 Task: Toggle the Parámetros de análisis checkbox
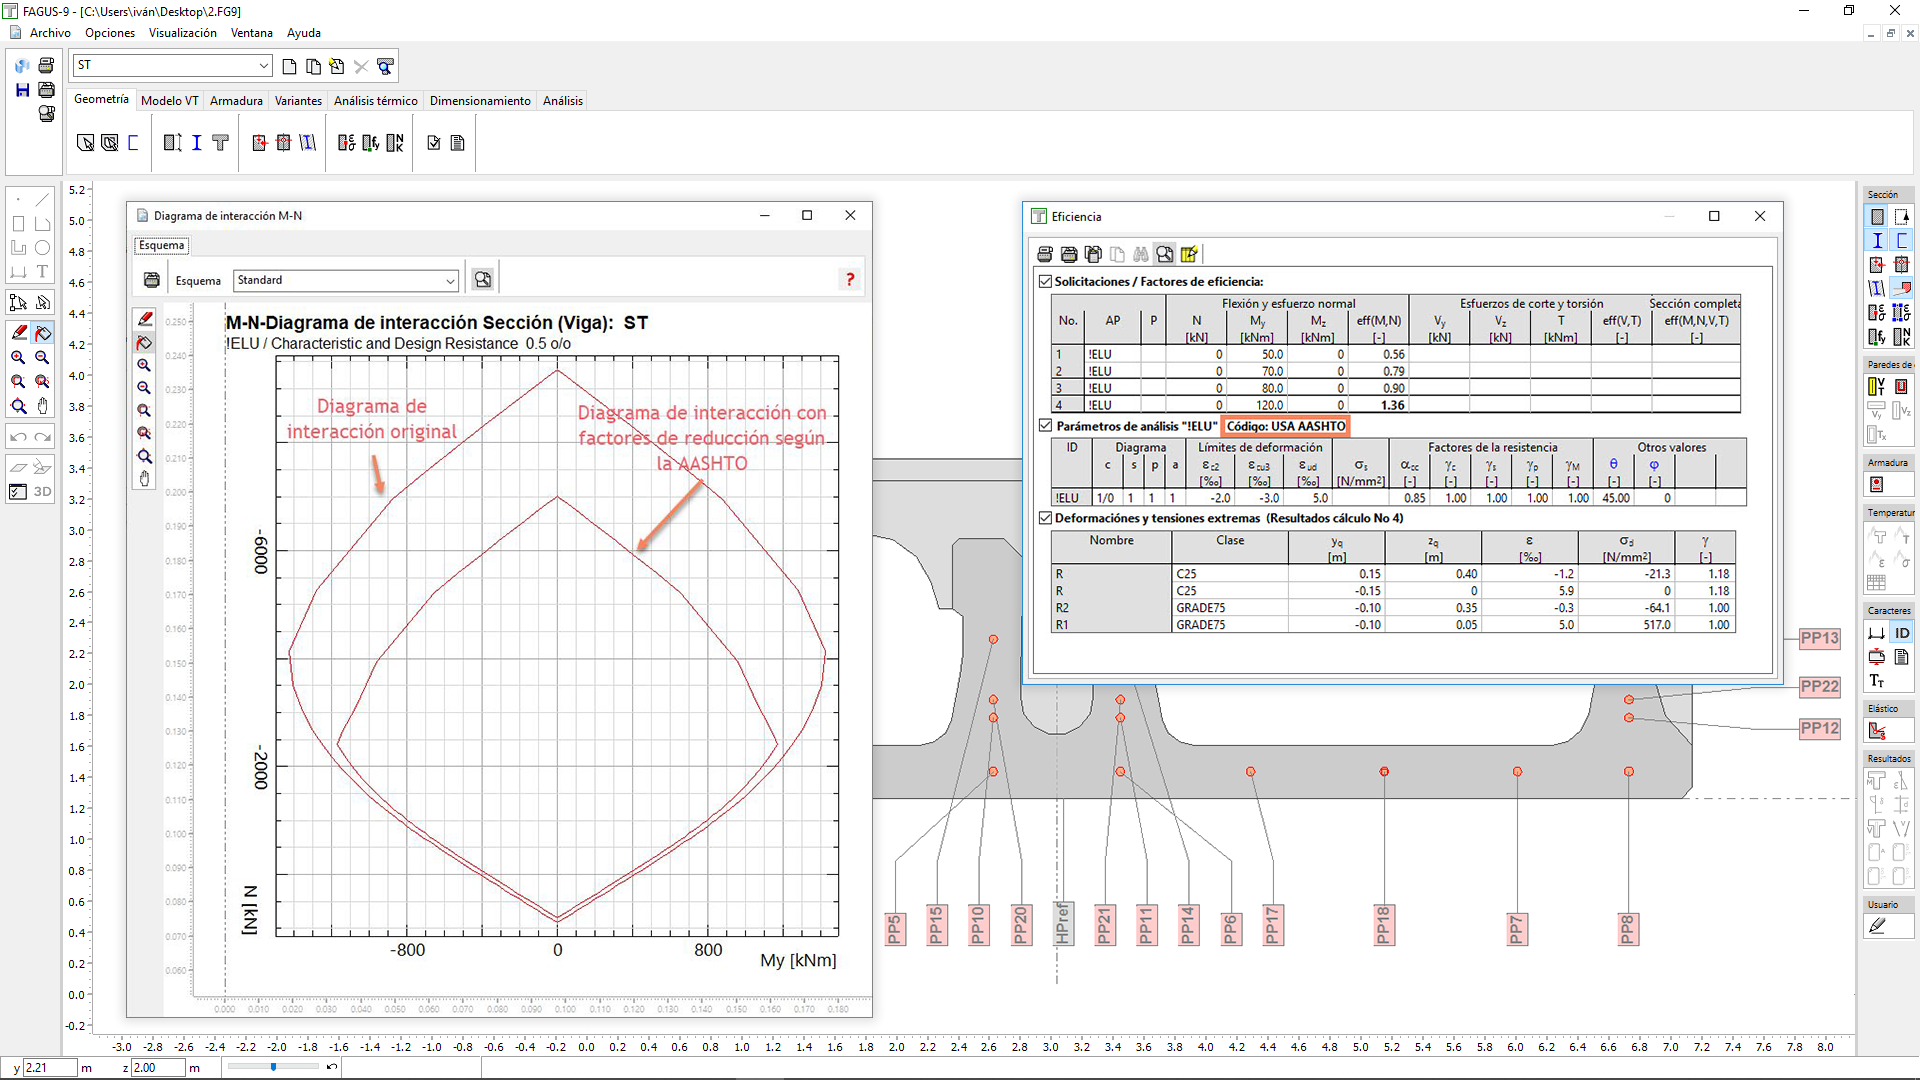coord(1045,426)
